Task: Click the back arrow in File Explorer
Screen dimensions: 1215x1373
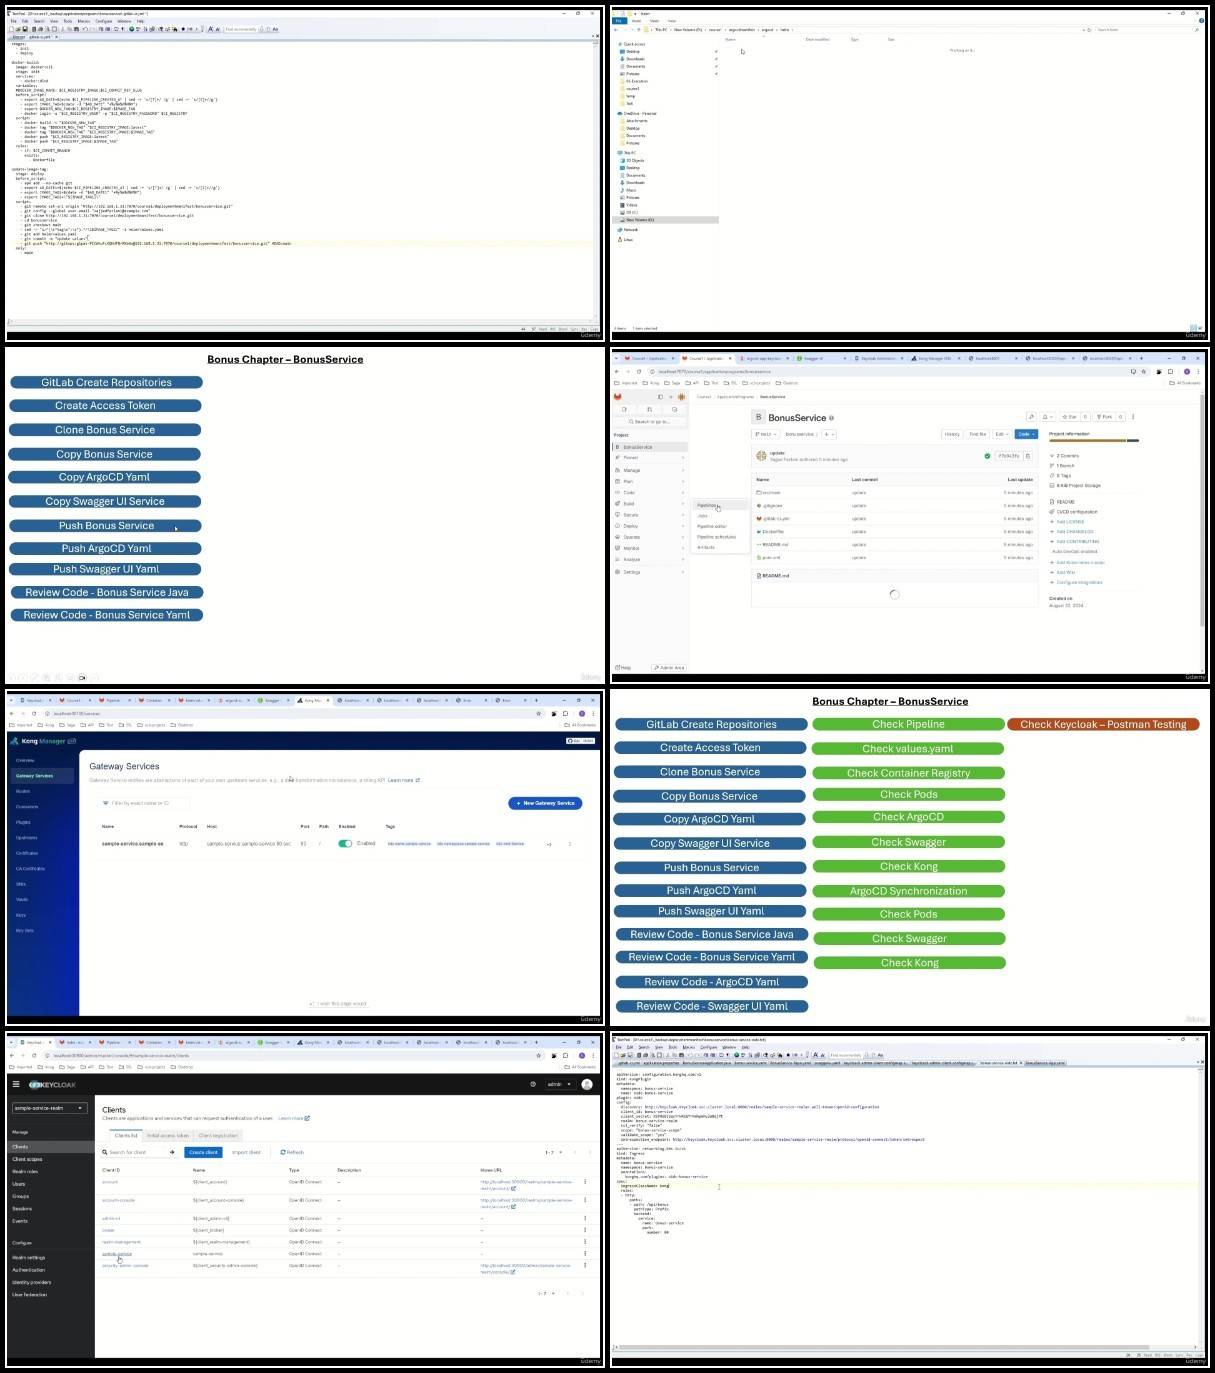Action: click(x=616, y=30)
